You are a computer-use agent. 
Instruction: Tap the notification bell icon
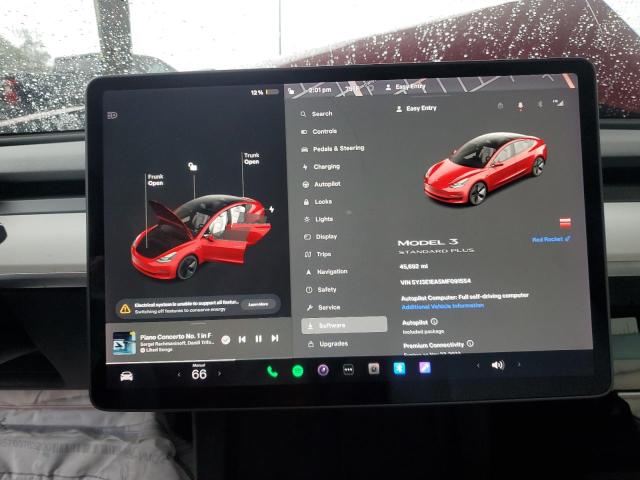520,106
